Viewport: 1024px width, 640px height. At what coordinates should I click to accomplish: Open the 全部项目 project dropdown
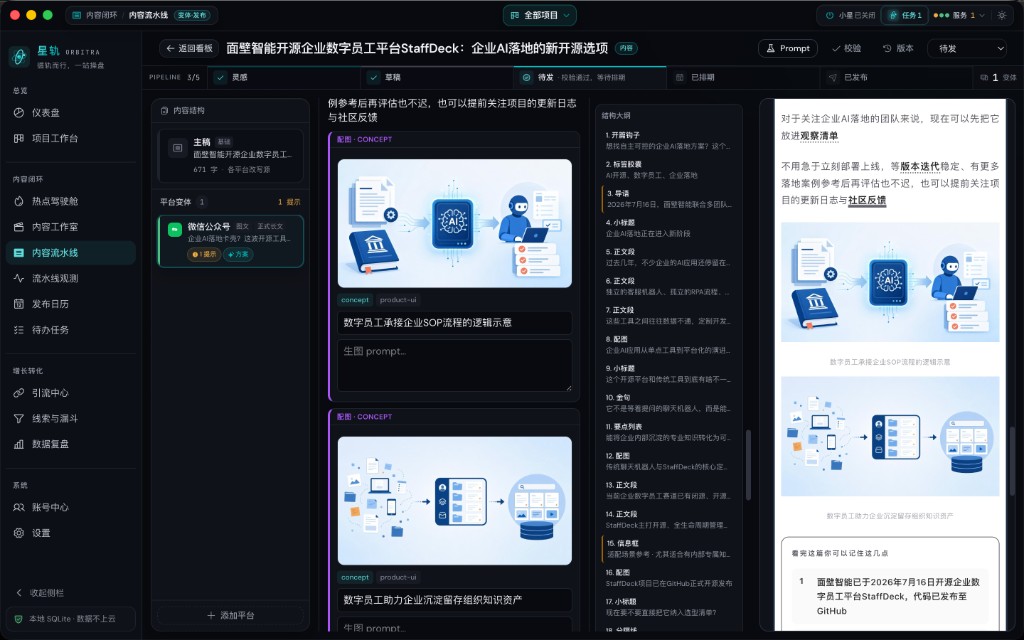(539, 15)
